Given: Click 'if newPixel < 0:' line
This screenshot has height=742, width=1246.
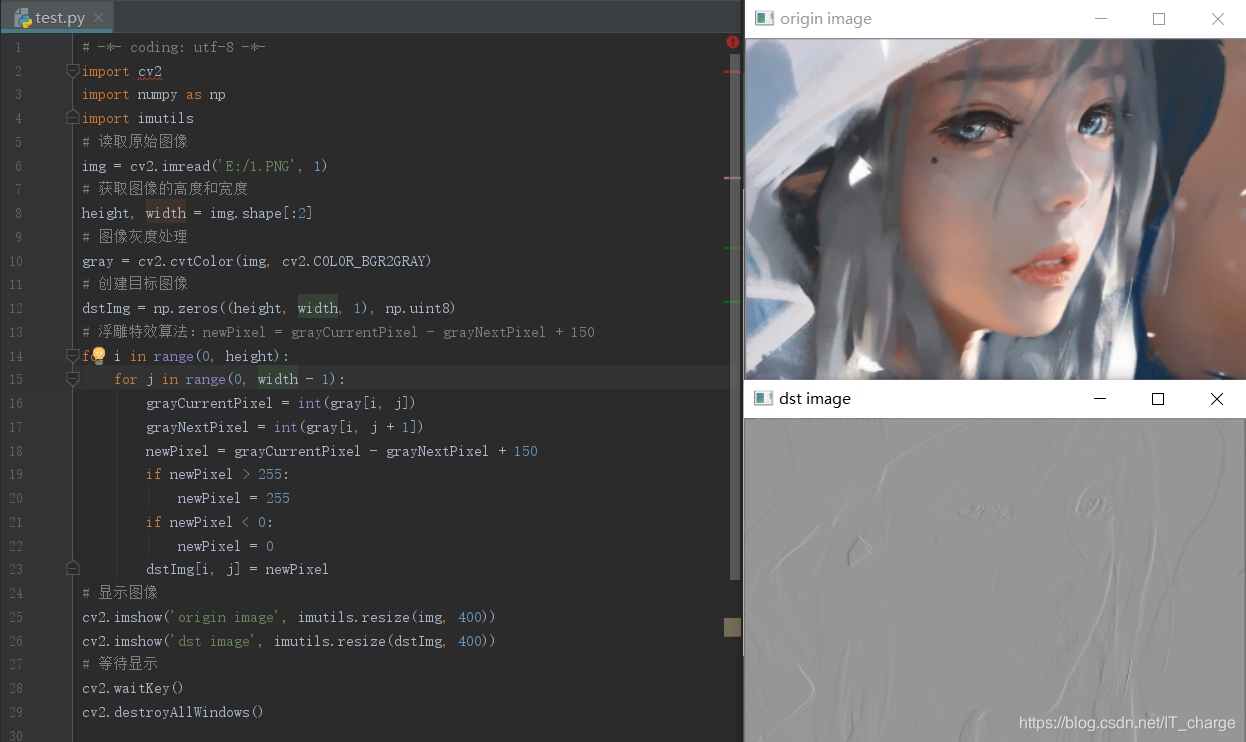Looking at the screenshot, I should (x=209, y=522).
